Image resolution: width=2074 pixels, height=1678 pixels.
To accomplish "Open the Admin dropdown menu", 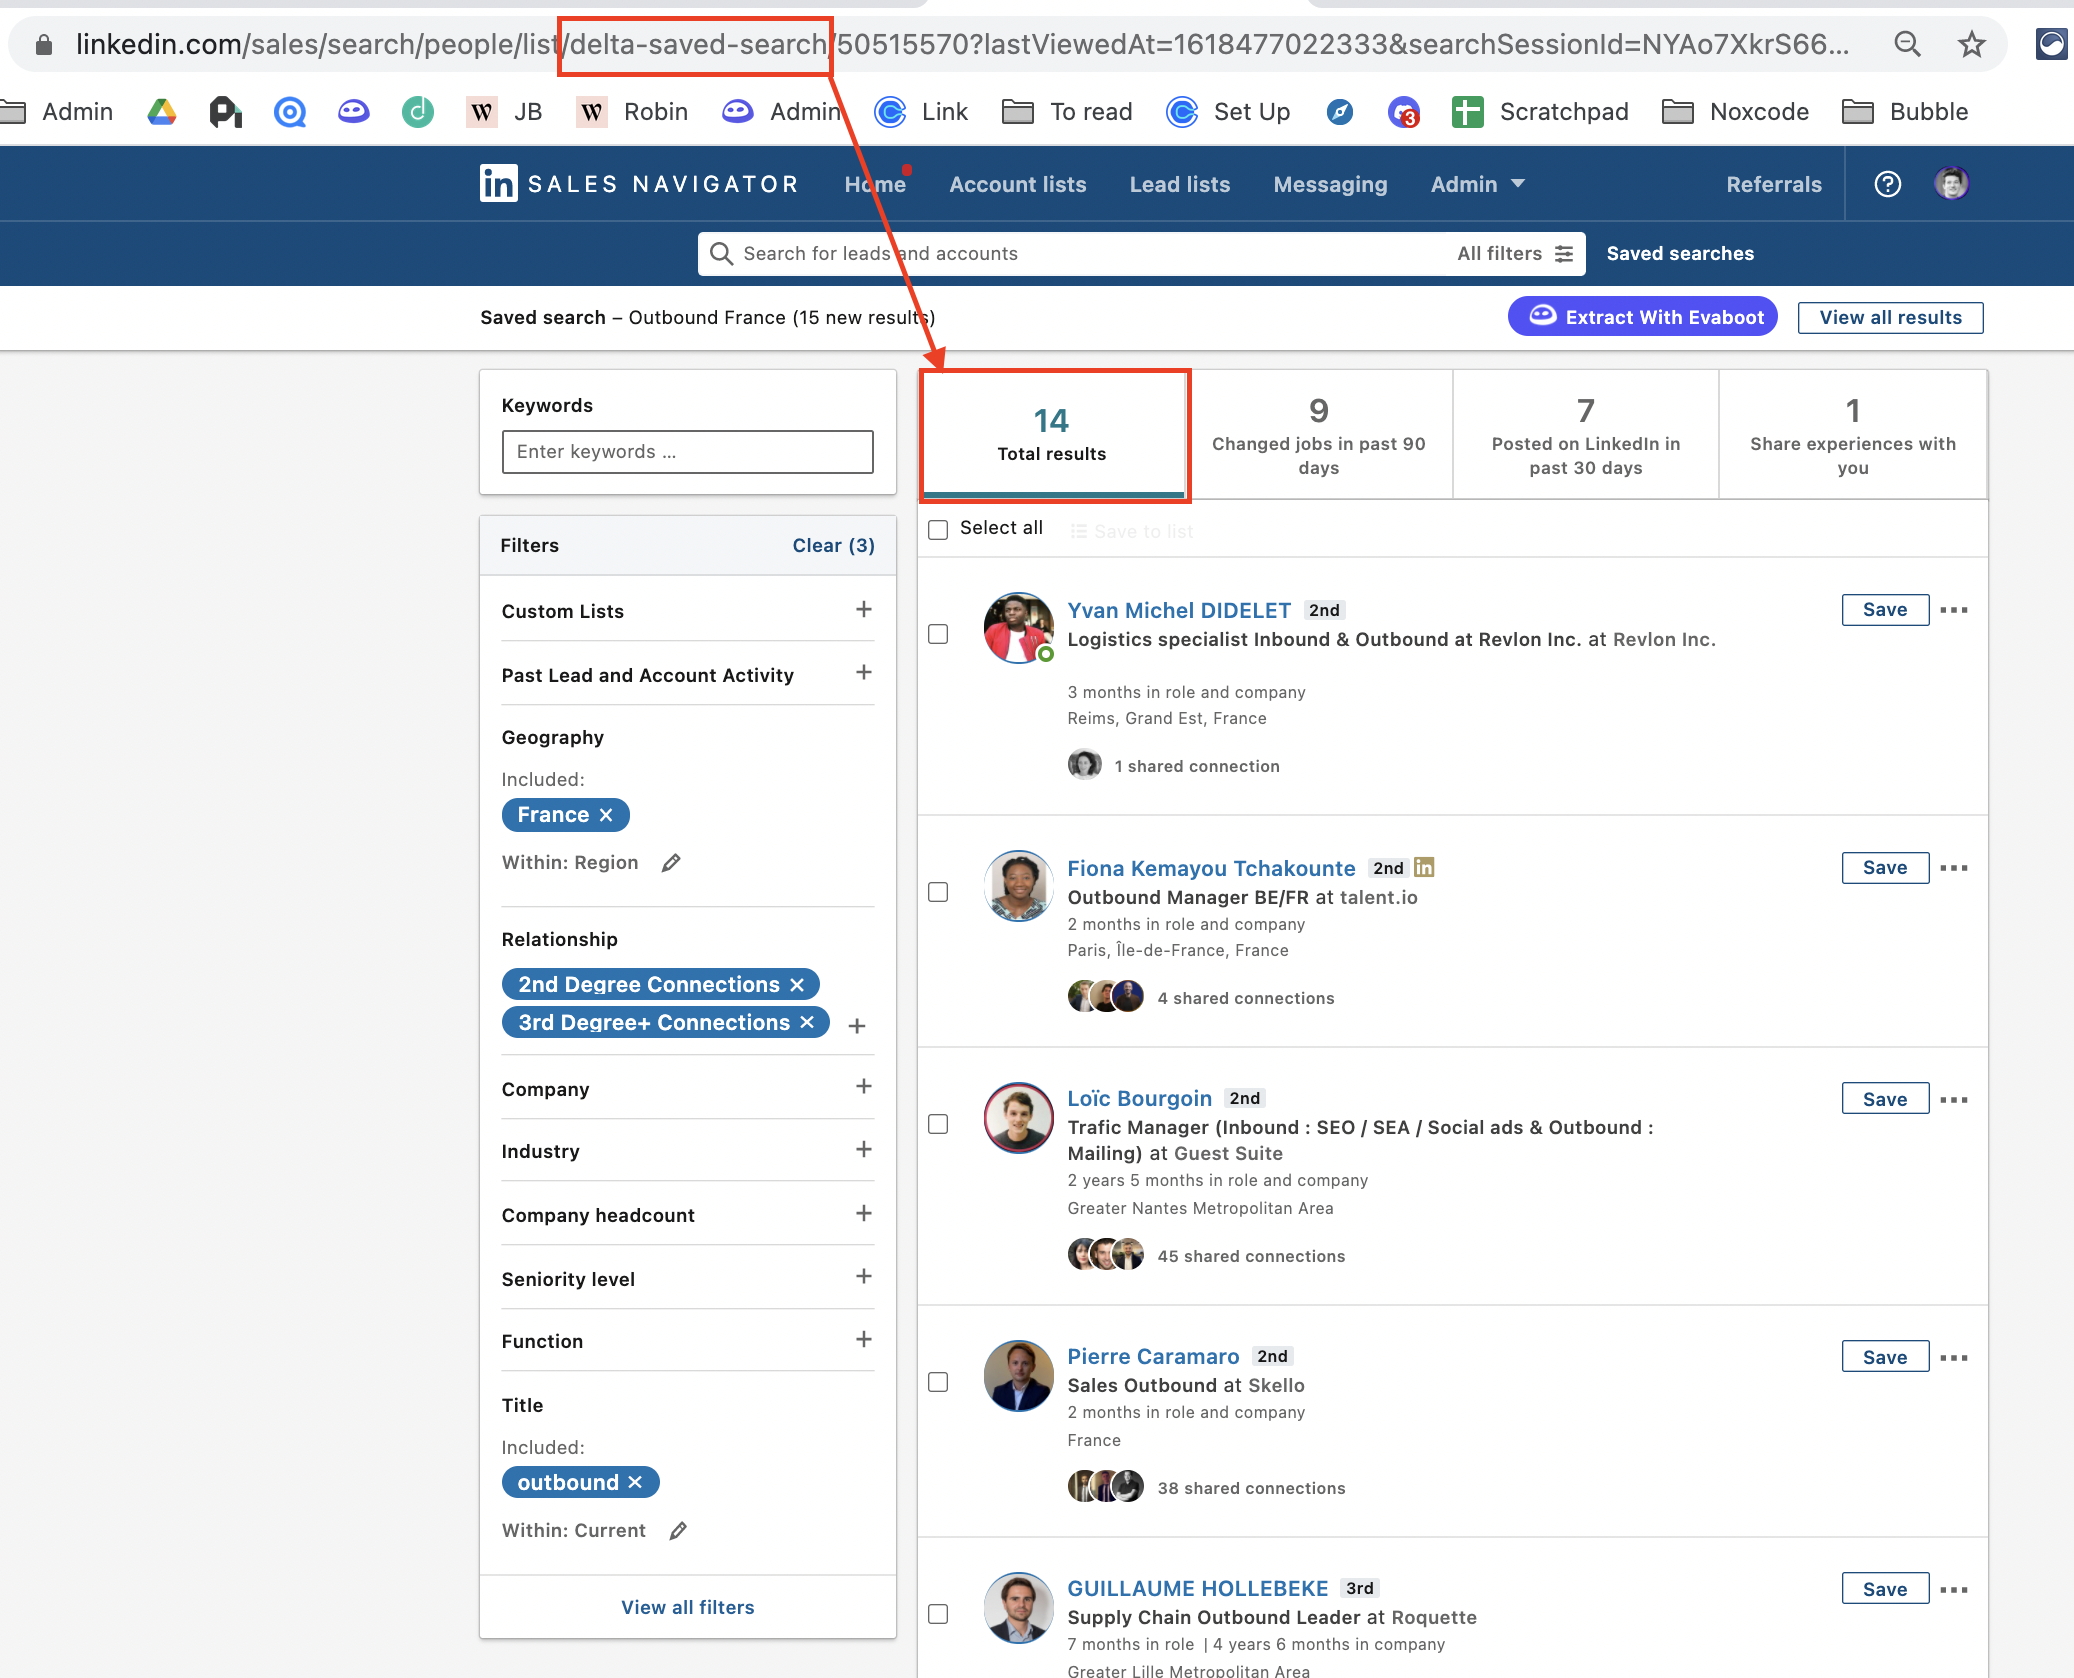I will (x=1477, y=184).
